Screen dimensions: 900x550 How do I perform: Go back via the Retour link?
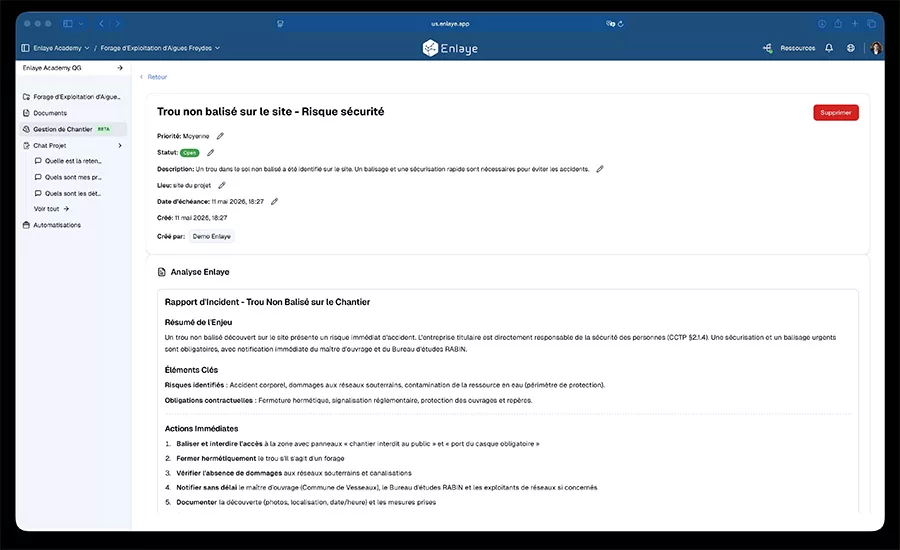coord(154,77)
